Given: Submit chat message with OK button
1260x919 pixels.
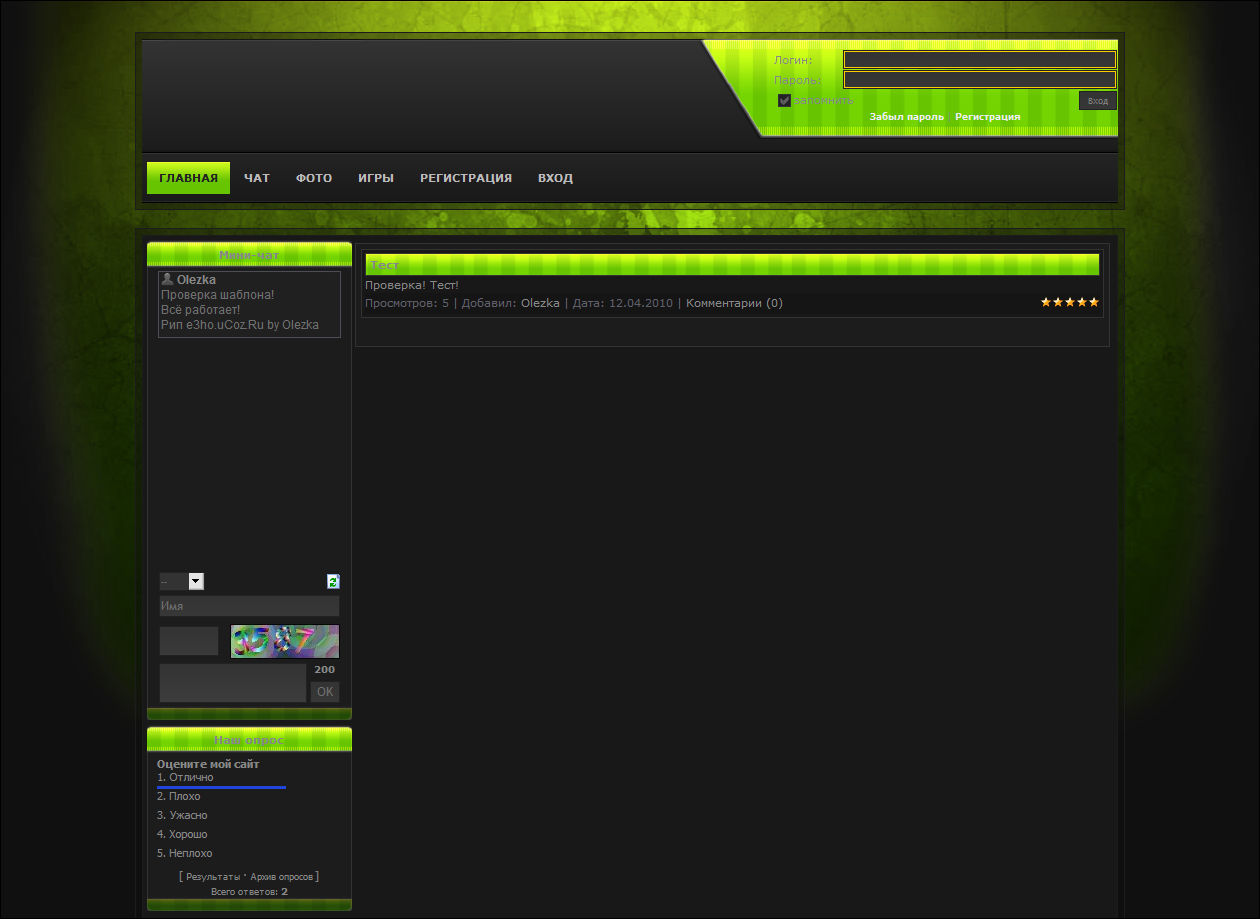Looking at the screenshot, I should [325, 692].
